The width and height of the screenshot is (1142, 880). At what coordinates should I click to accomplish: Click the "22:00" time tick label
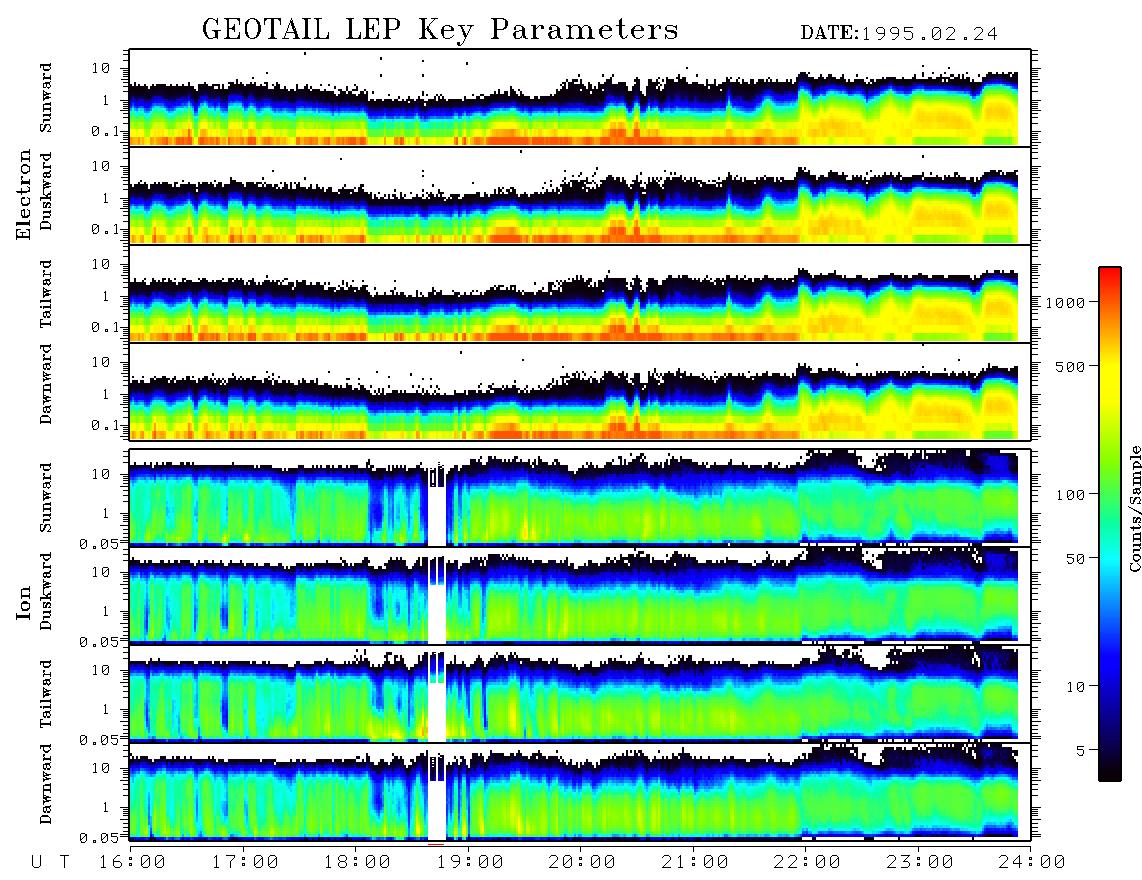[807, 862]
